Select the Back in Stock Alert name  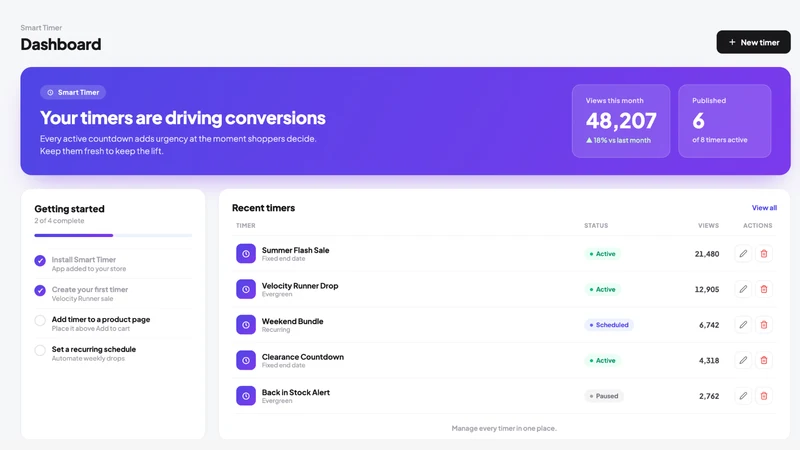296,392
